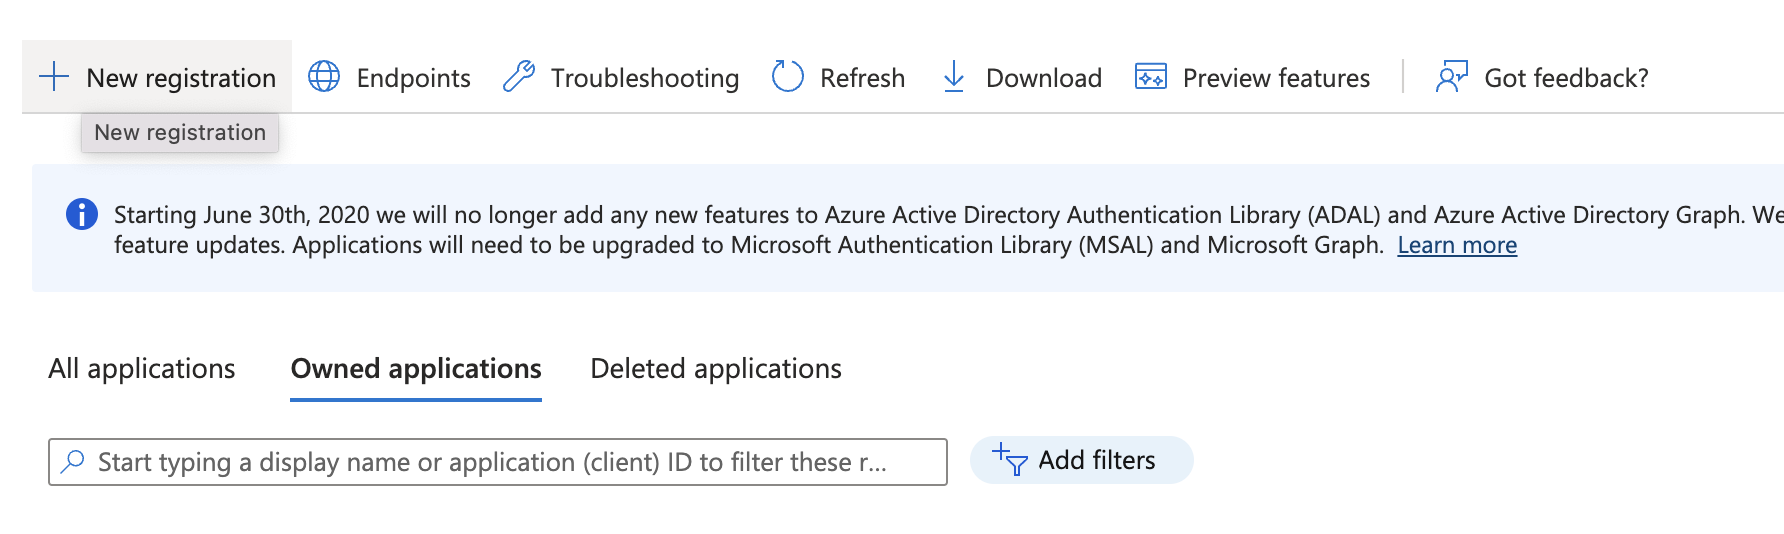
Task: Click the Troubleshooting wrench icon
Action: click(x=518, y=77)
